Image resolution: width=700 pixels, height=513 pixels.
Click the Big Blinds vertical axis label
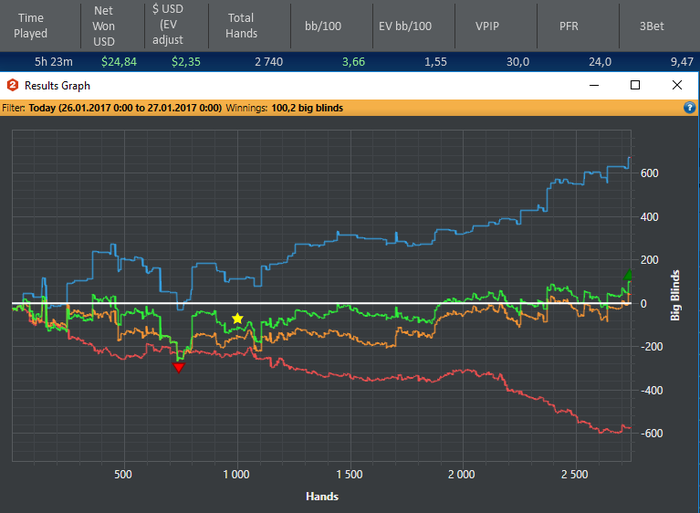pos(675,295)
